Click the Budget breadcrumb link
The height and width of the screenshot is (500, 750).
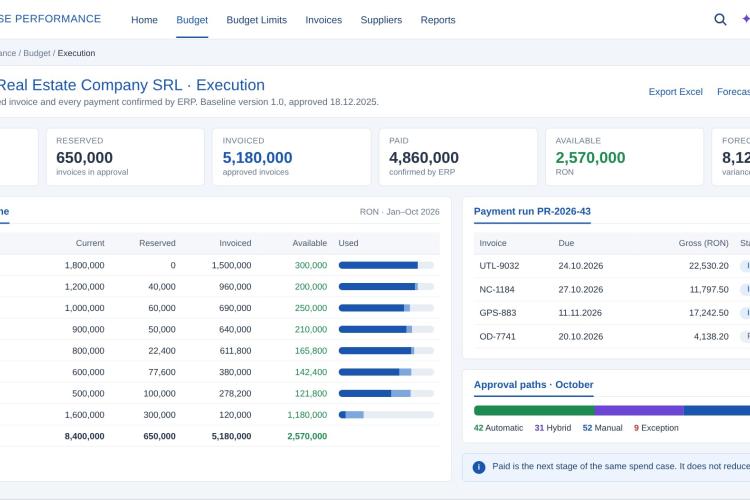coord(37,53)
